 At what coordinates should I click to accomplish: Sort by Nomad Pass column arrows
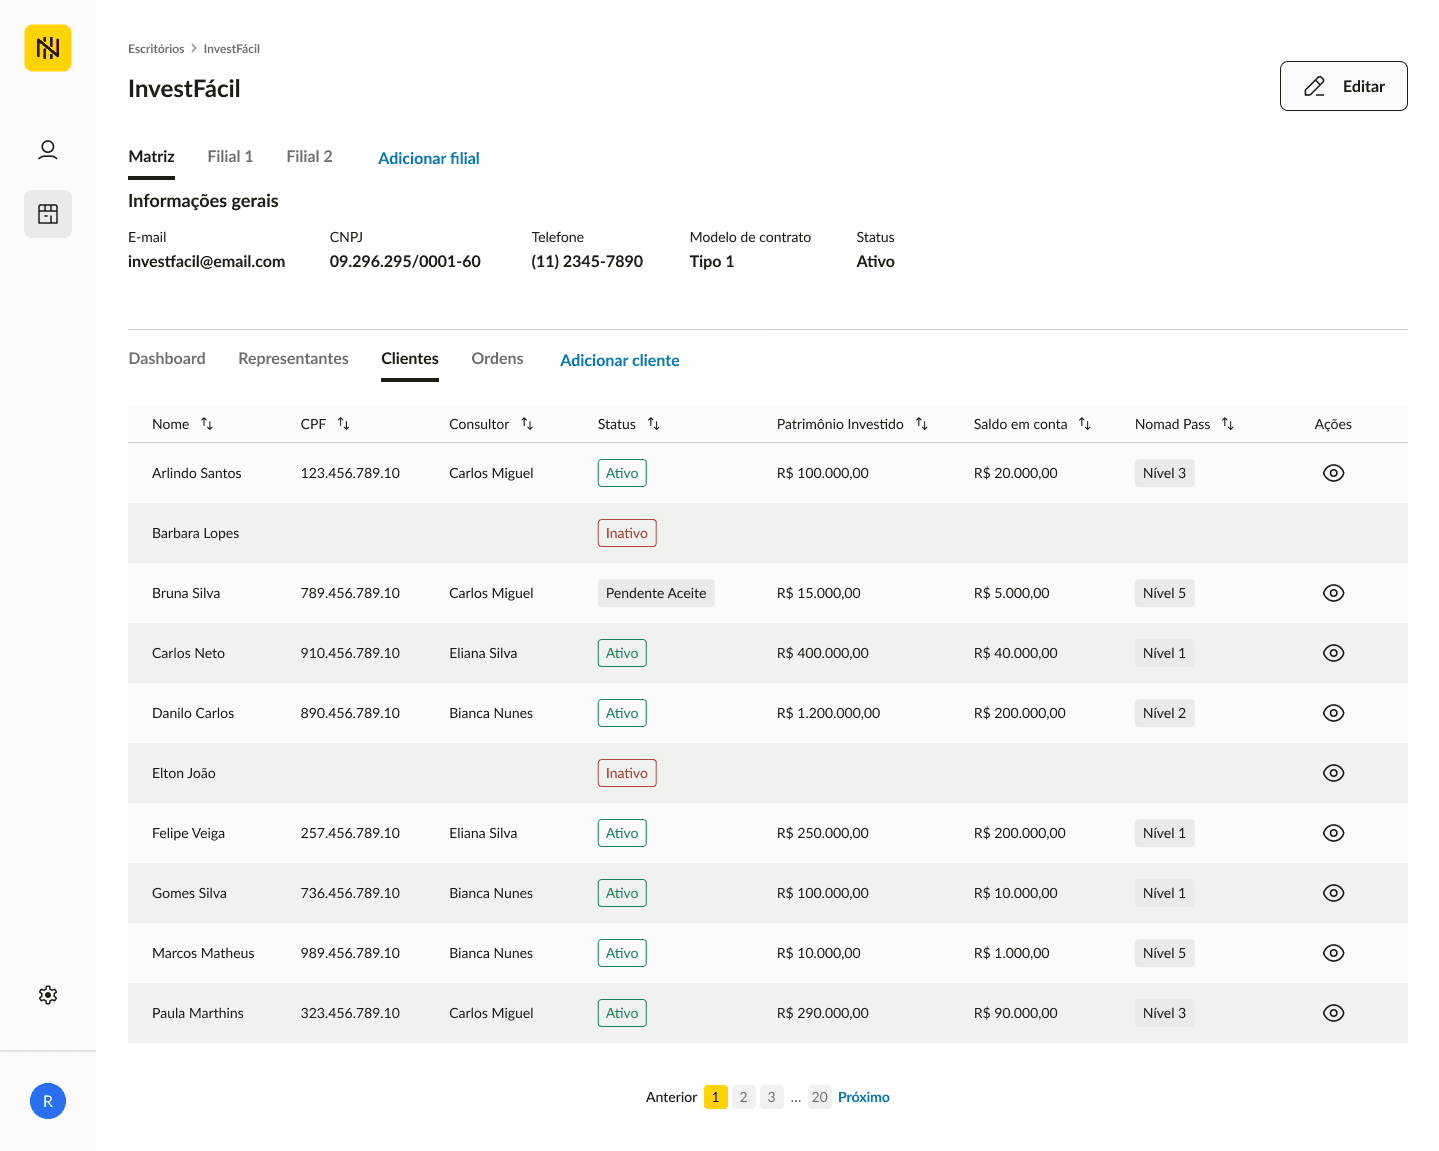point(1228,424)
